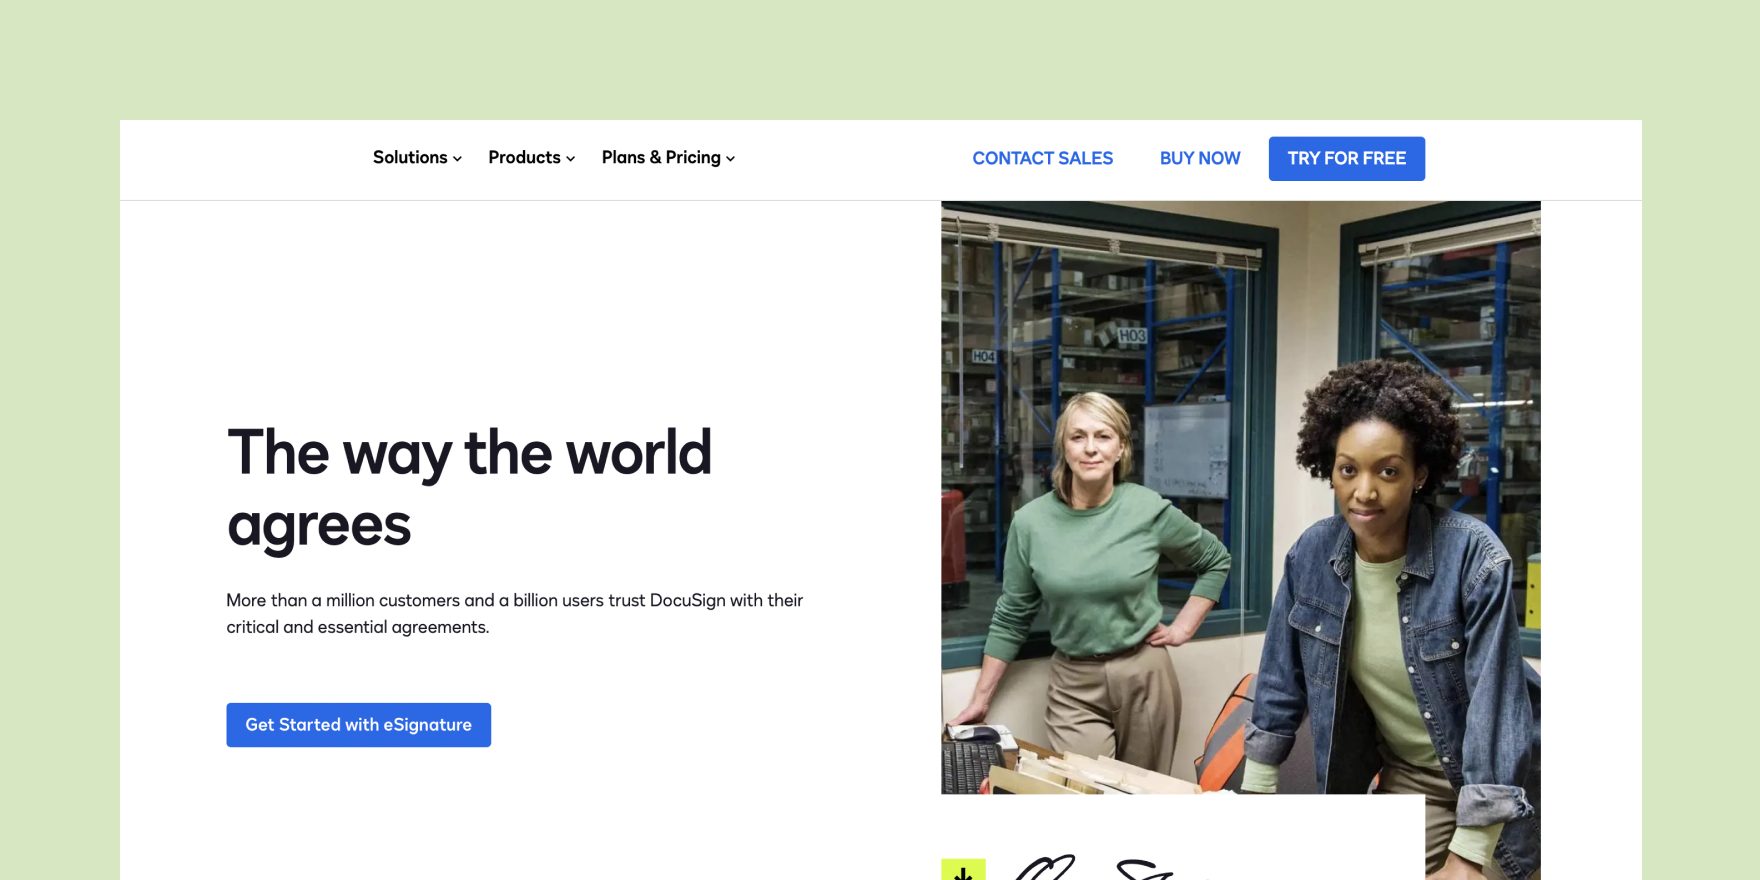Open the Products menu
Viewport: 1760px width, 880px height.
point(524,158)
